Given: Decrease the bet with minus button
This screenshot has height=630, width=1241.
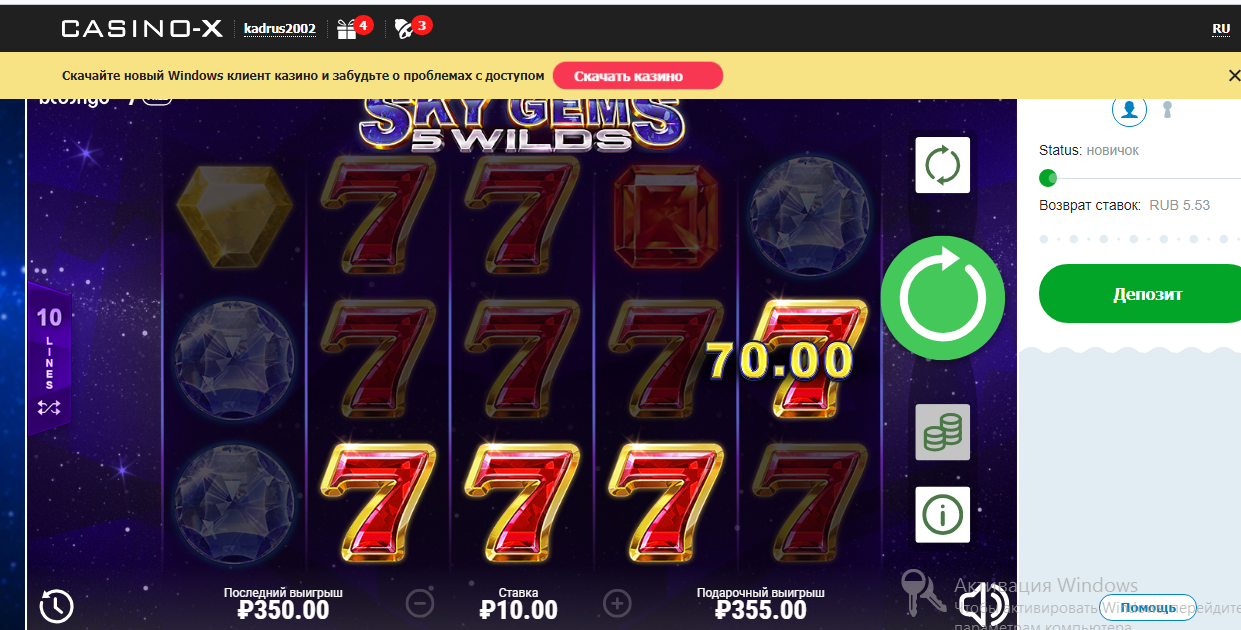Looking at the screenshot, I should pyautogui.click(x=420, y=603).
